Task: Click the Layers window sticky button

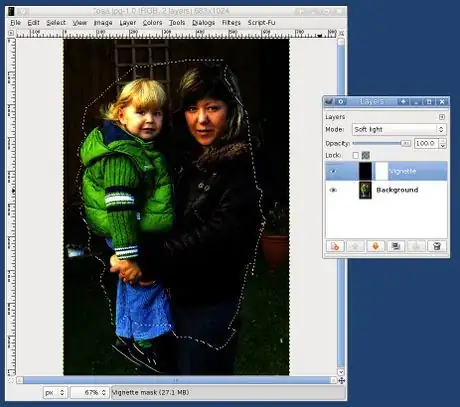Action: [x=341, y=101]
